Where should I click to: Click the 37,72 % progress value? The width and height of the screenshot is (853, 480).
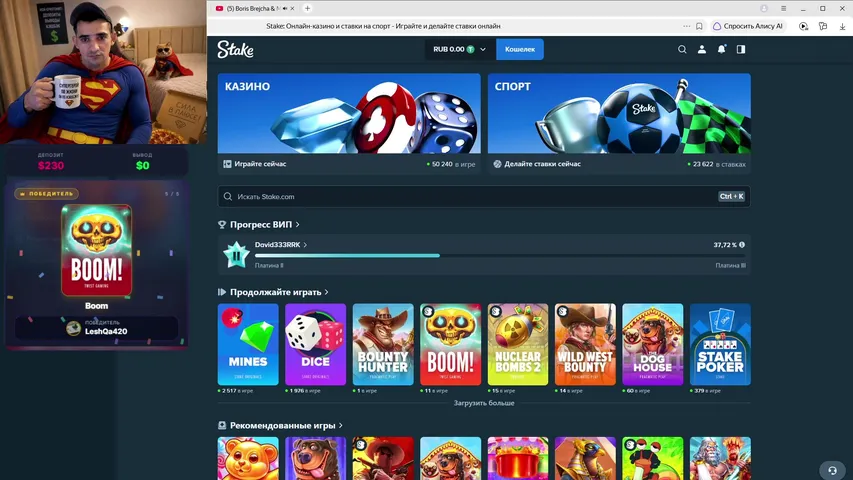(725, 245)
